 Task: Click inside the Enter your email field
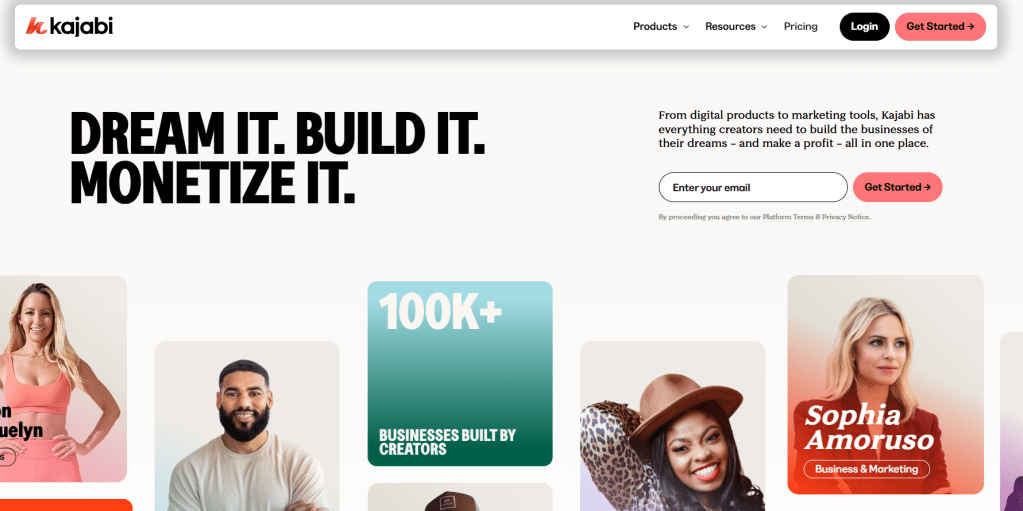click(x=753, y=187)
